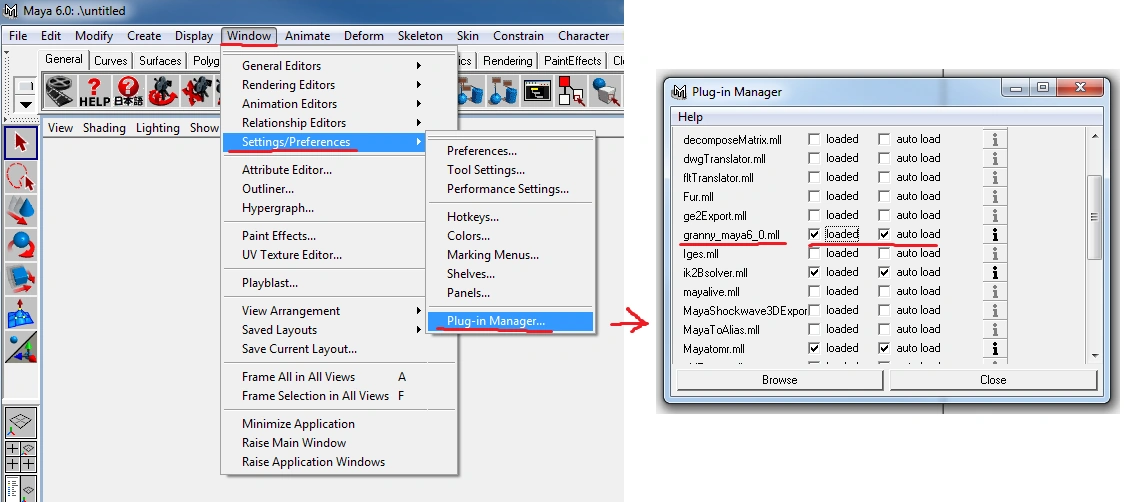This screenshot has width=1124, height=502.
Task: Choose the Rotate tool with sphere icon
Action: click(21, 245)
